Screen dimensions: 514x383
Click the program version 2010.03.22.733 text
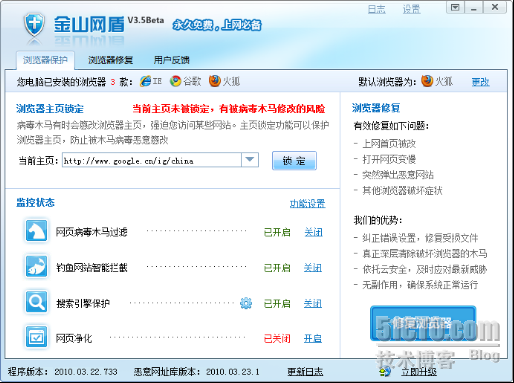point(86,372)
